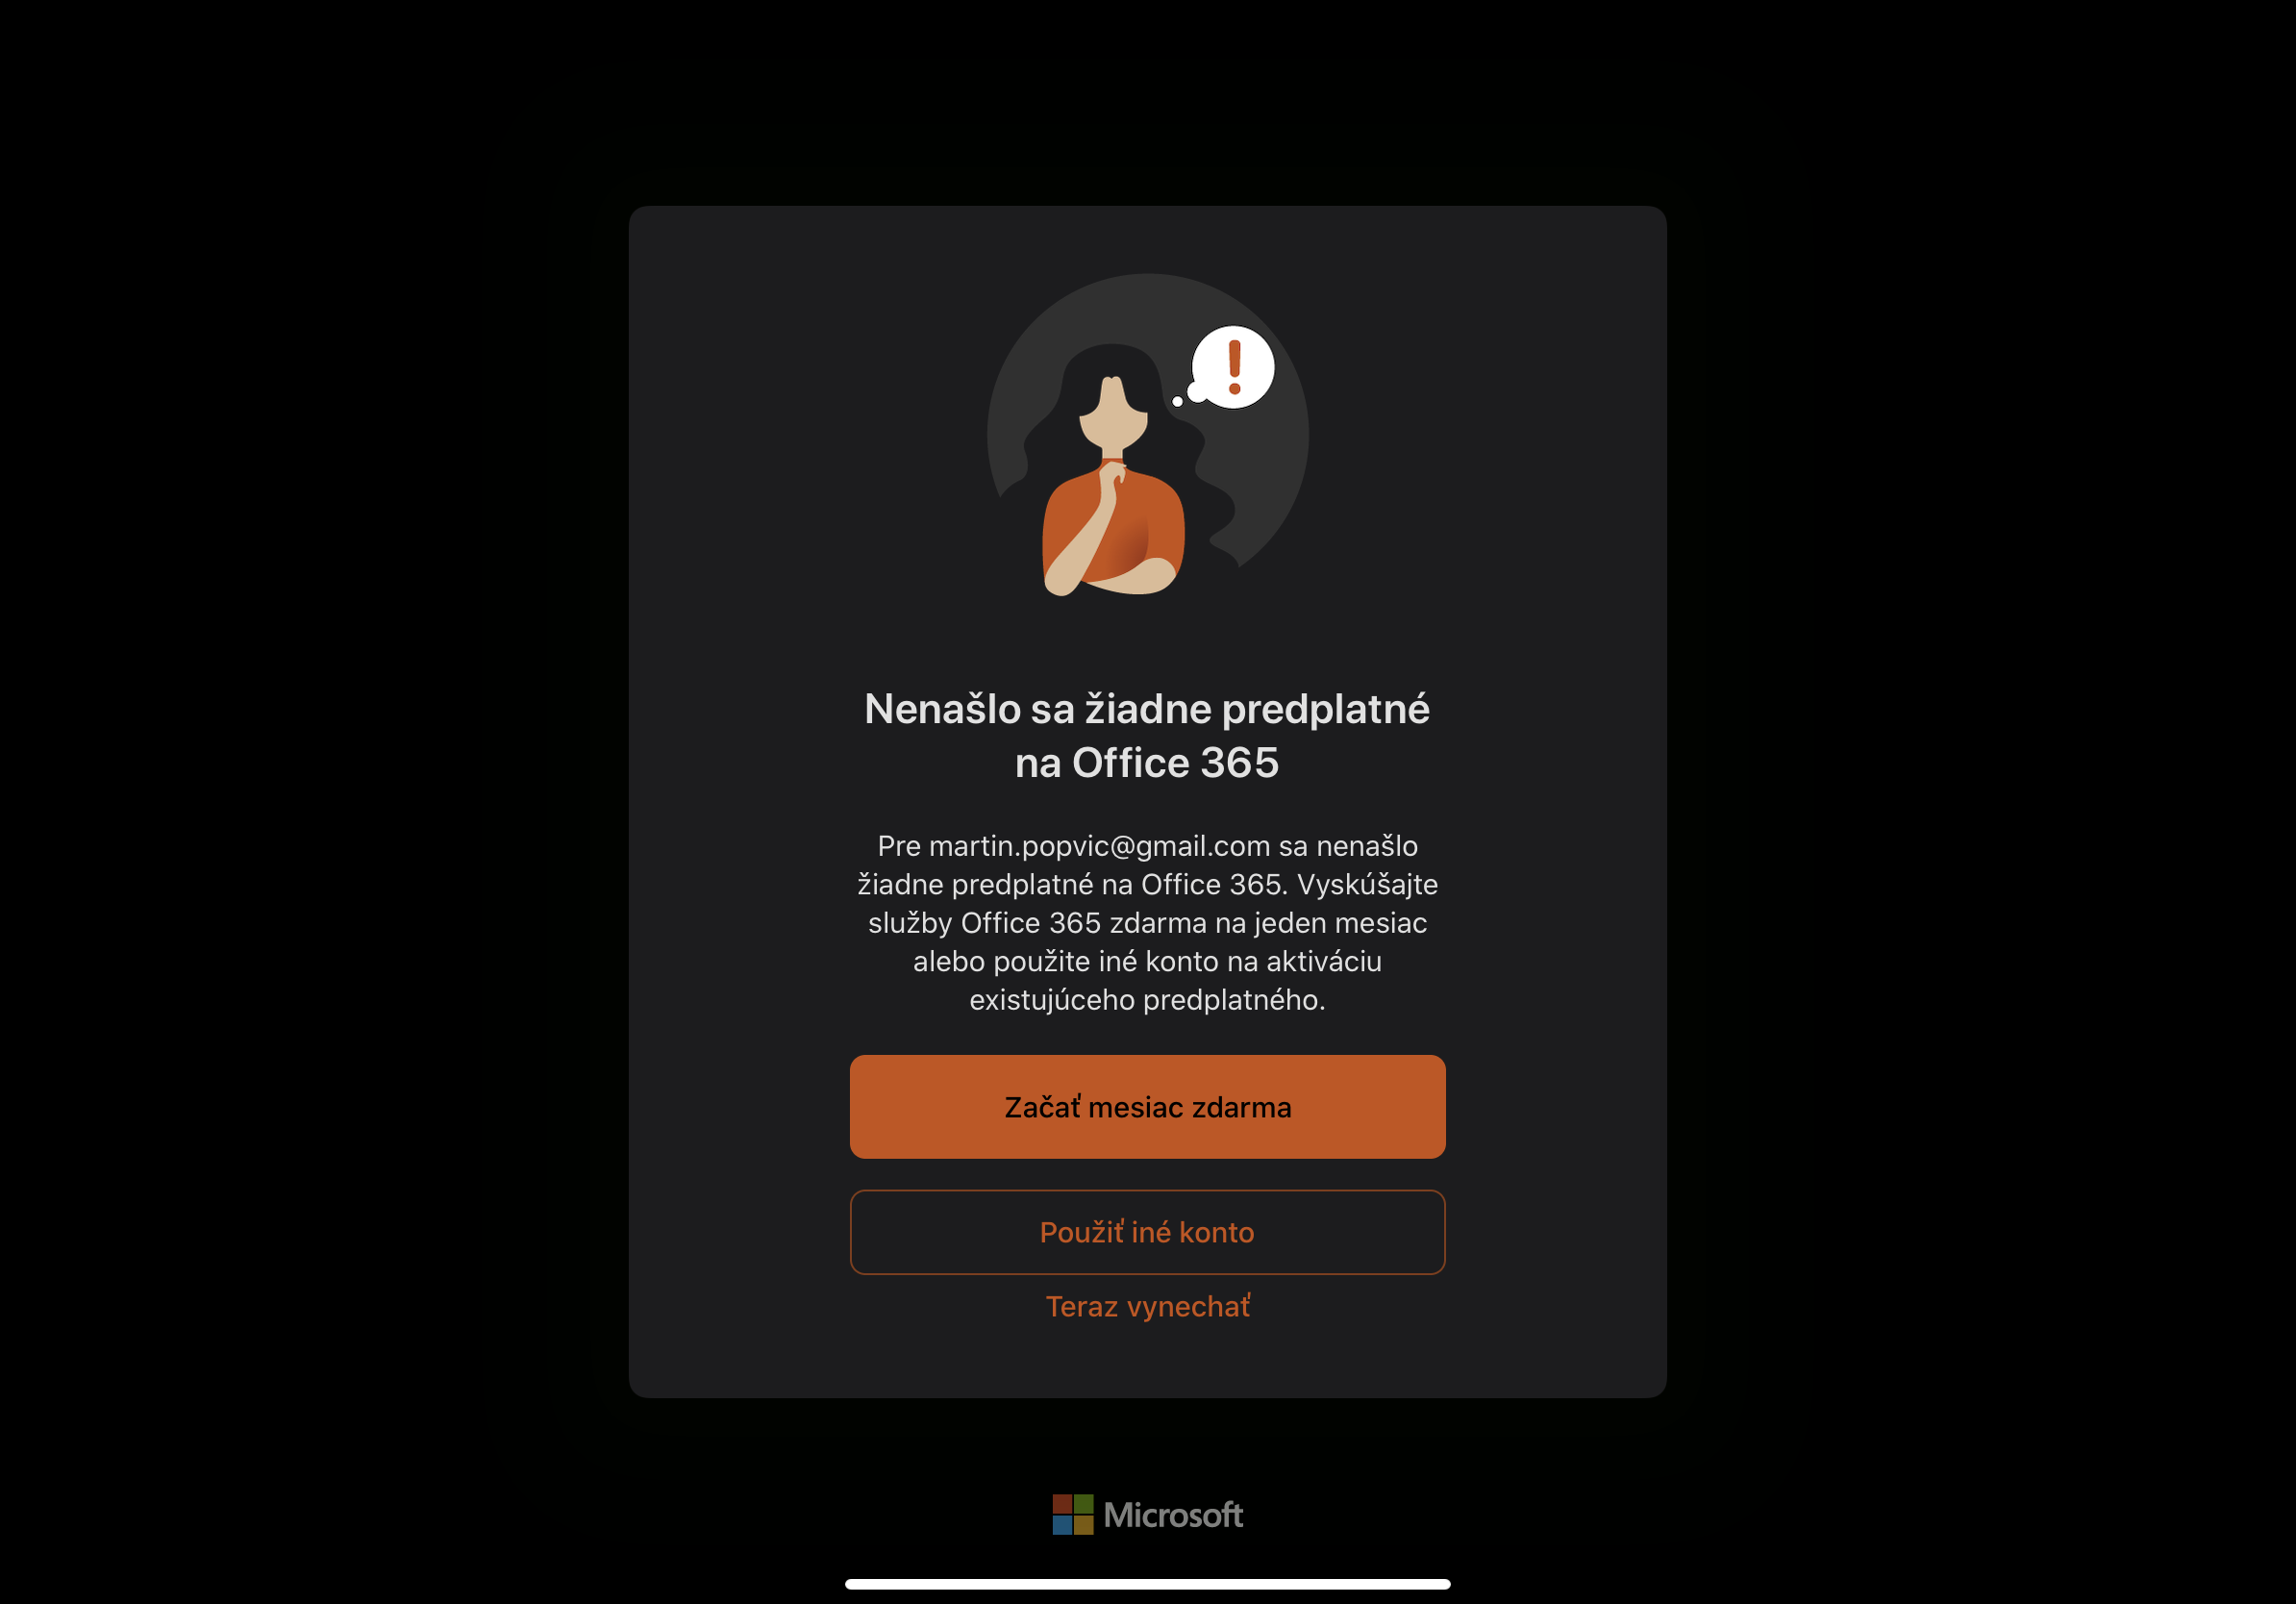
Task: Click the small white thought-bubble dot
Action: coord(1177,401)
